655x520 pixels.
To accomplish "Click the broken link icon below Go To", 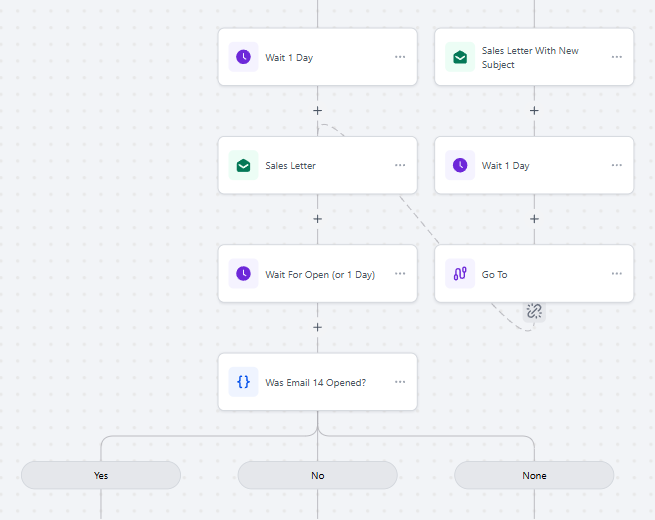I will (x=534, y=311).
